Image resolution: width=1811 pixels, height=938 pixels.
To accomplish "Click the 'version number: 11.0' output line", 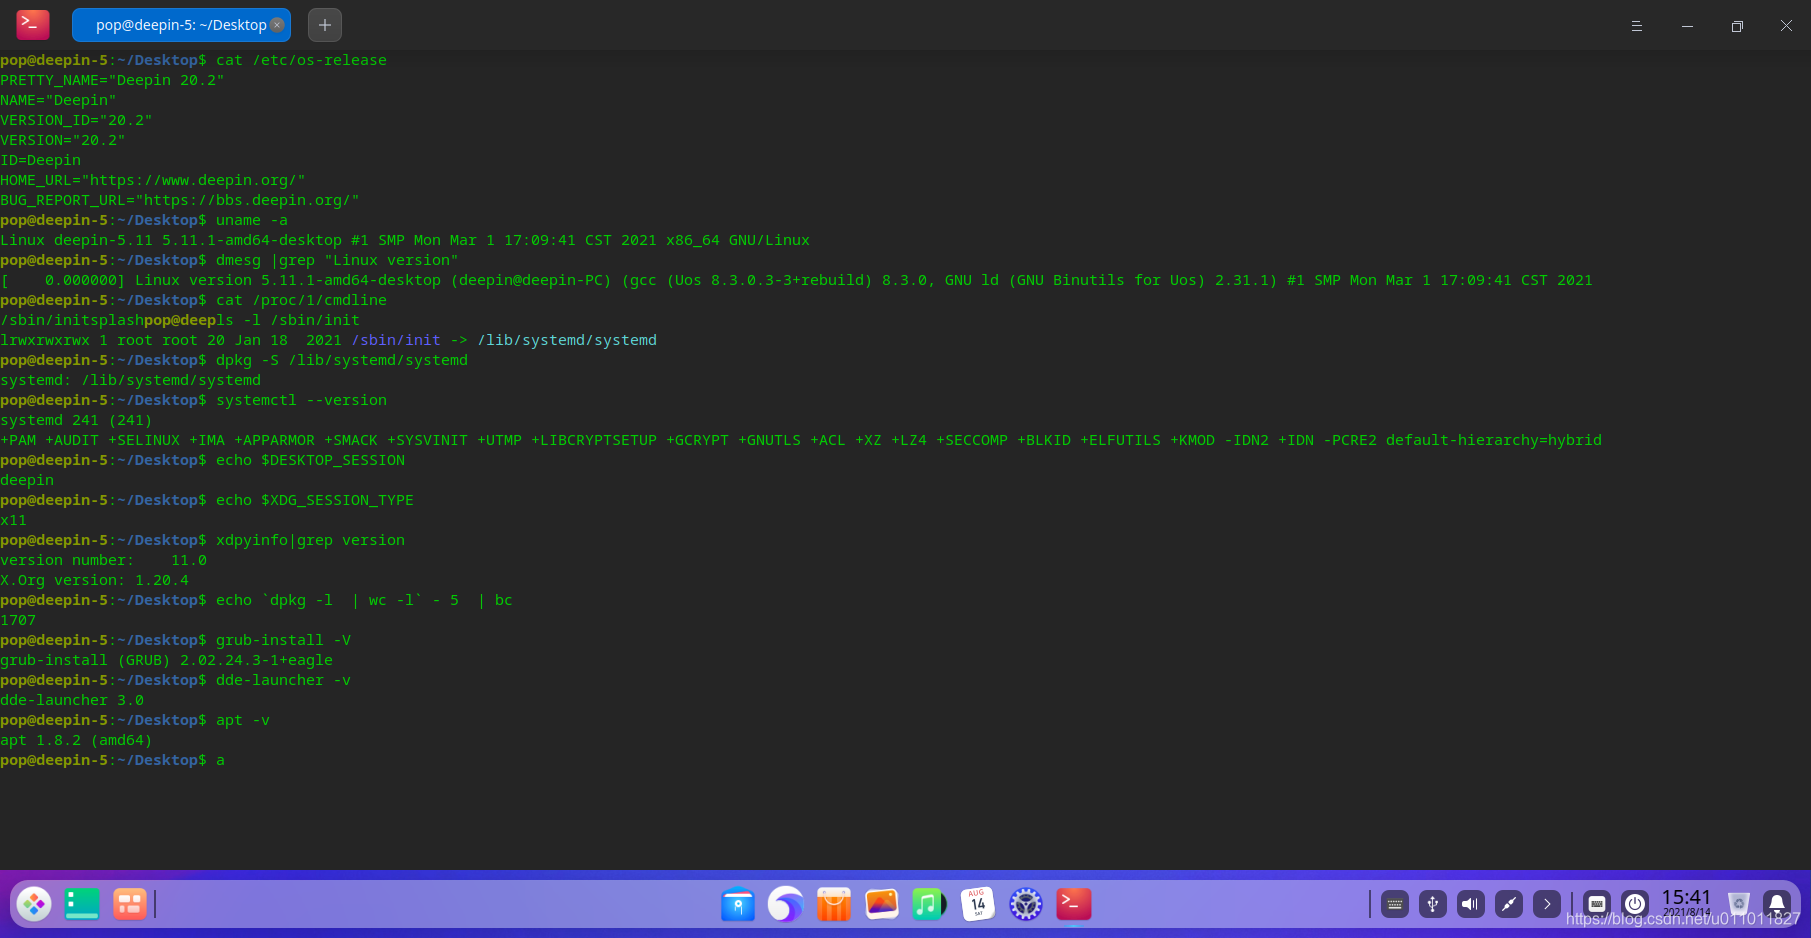I will [103, 560].
